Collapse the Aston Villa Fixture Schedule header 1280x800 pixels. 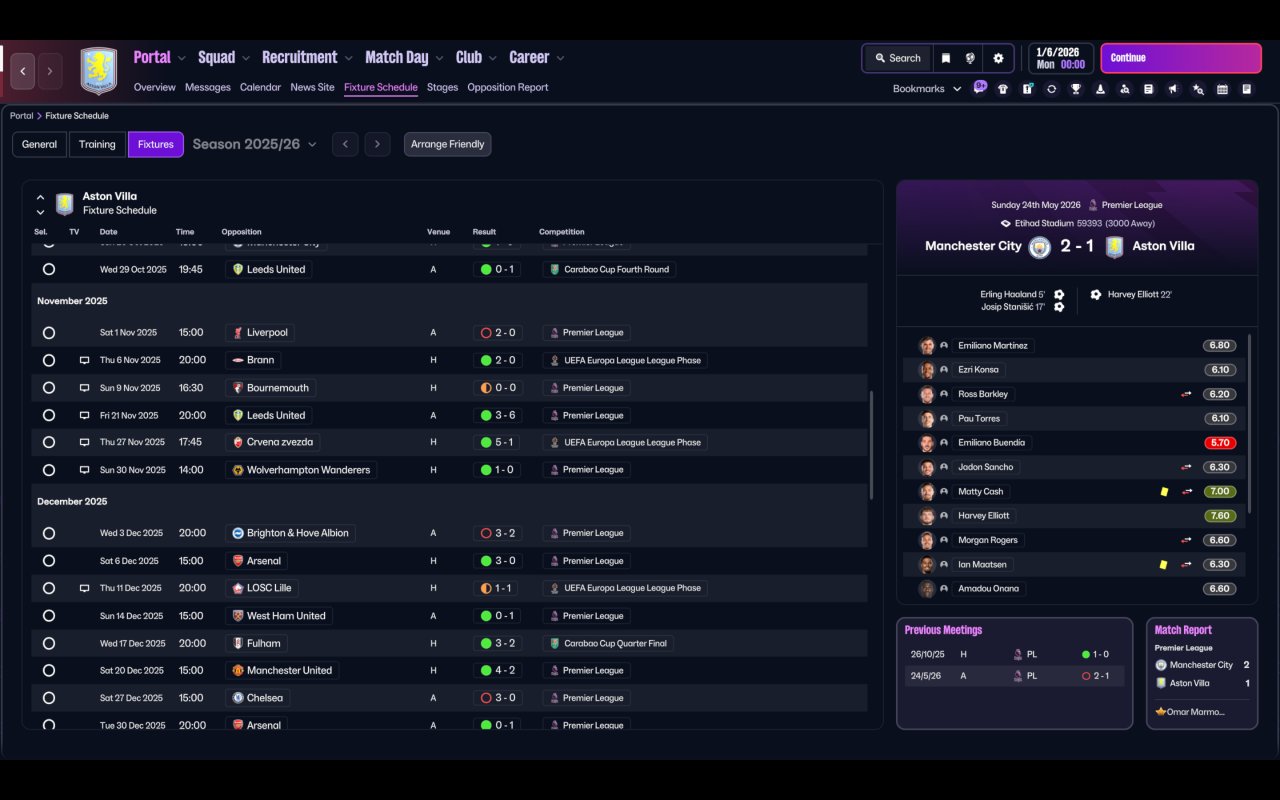pos(40,197)
